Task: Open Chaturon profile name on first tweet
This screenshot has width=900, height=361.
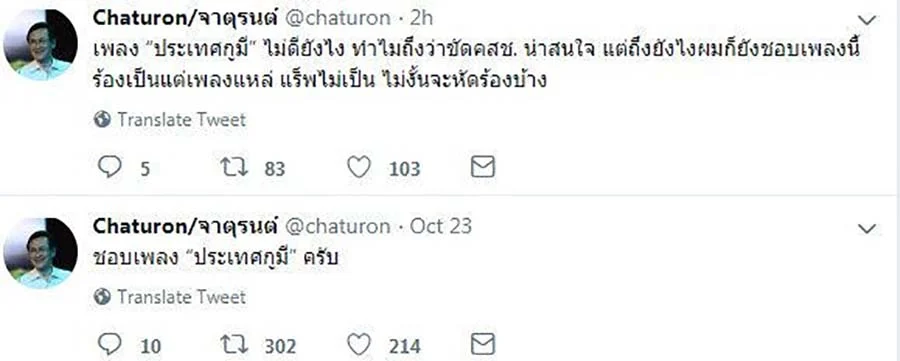Action: (x=185, y=18)
